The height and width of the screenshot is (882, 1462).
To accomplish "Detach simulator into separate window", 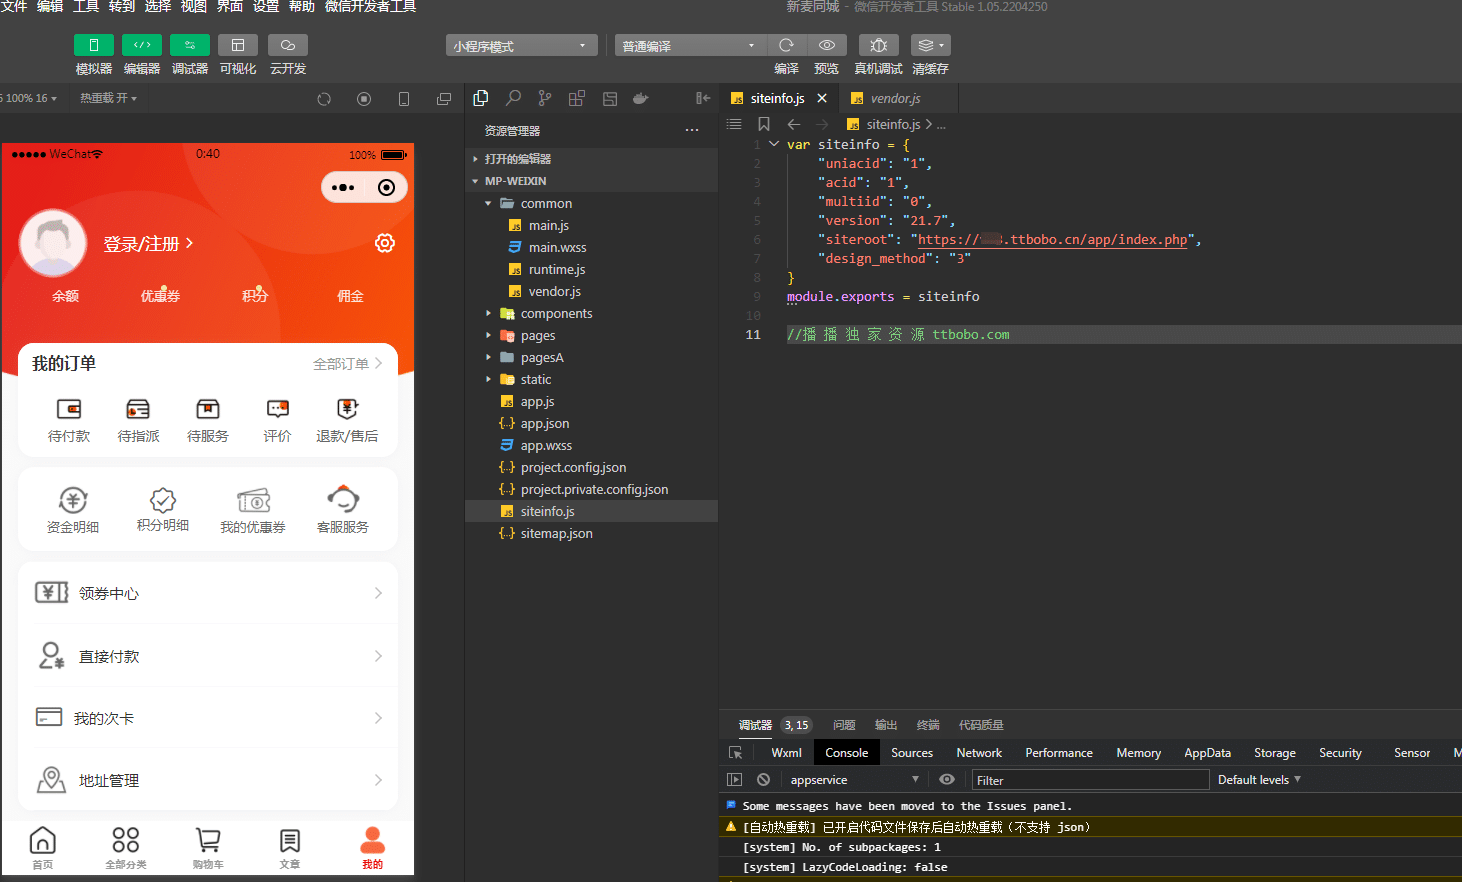I will (x=444, y=99).
